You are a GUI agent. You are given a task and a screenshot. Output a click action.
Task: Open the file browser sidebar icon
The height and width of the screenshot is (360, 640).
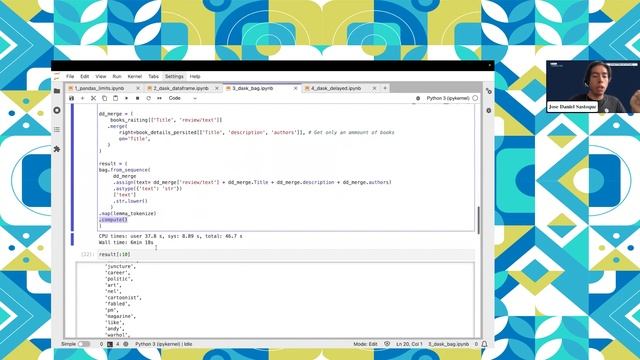pyautogui.click(x=57, y=91)
